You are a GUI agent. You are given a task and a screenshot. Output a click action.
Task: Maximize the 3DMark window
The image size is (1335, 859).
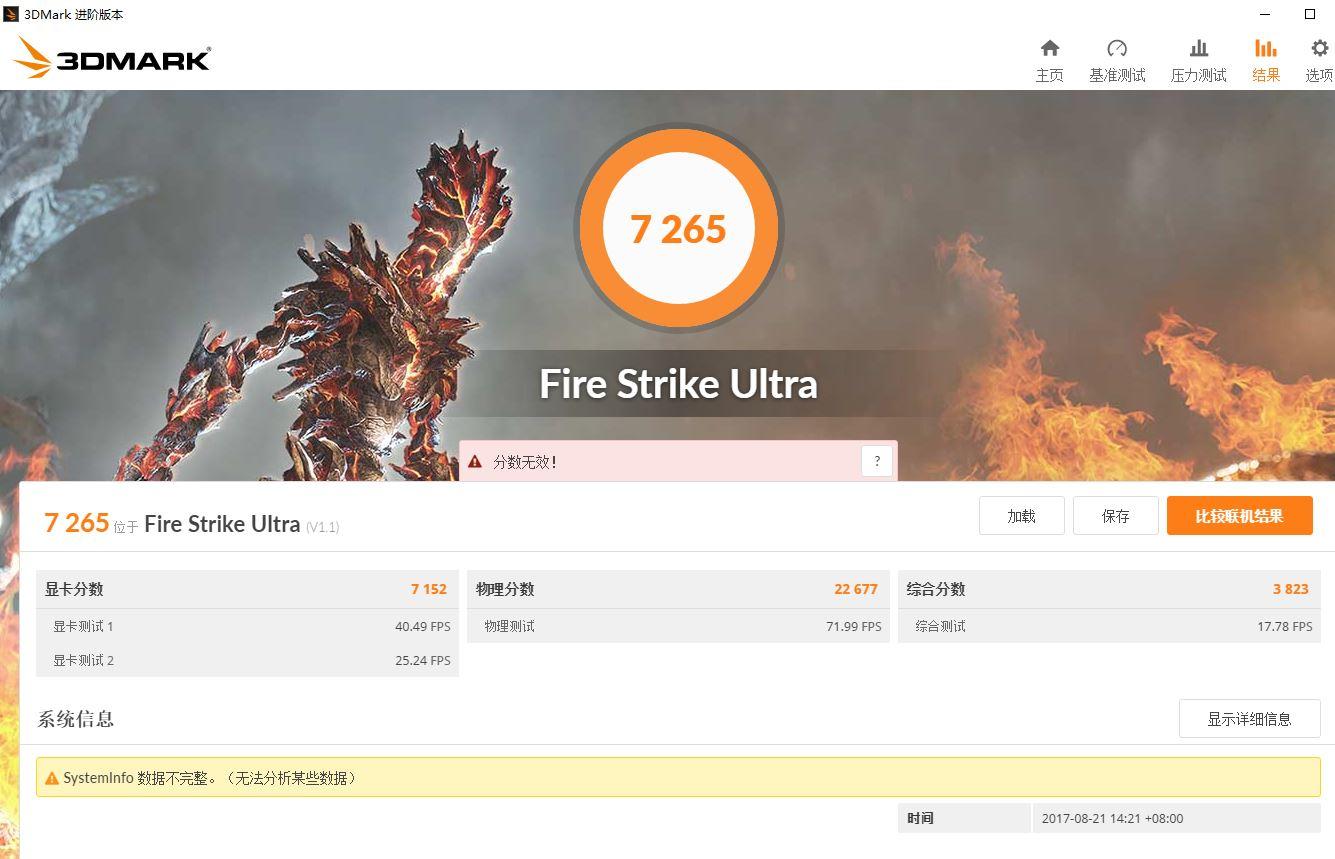click(1310, 14)
